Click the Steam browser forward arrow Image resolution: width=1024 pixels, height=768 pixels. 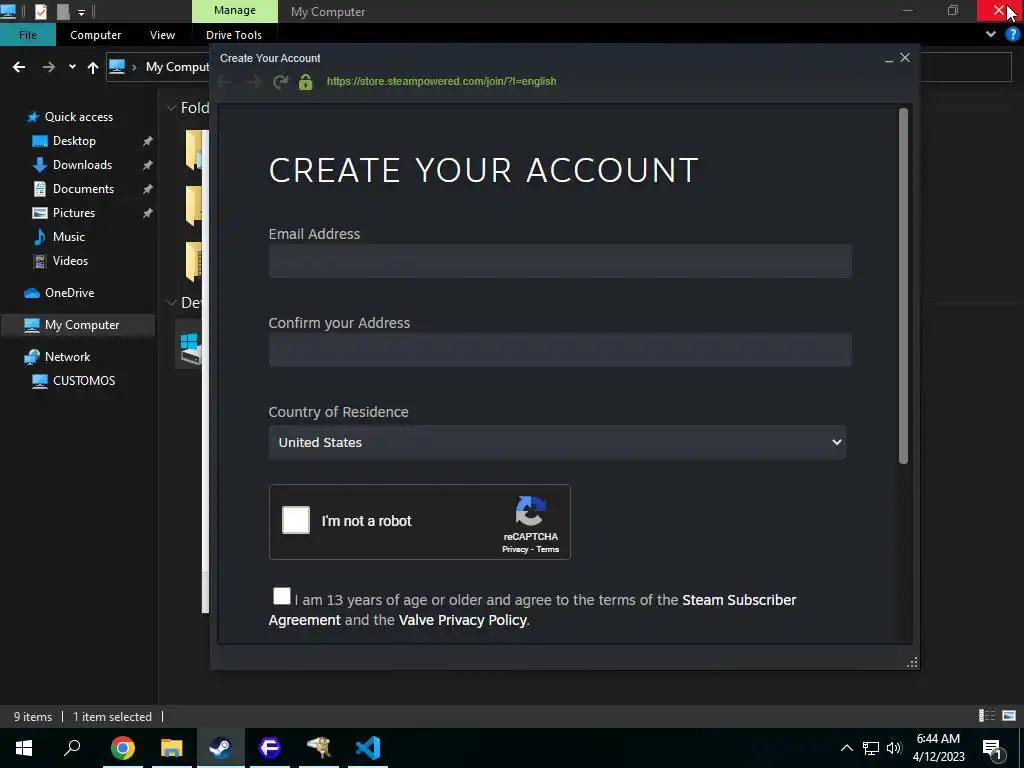click(x=254, y=82)
